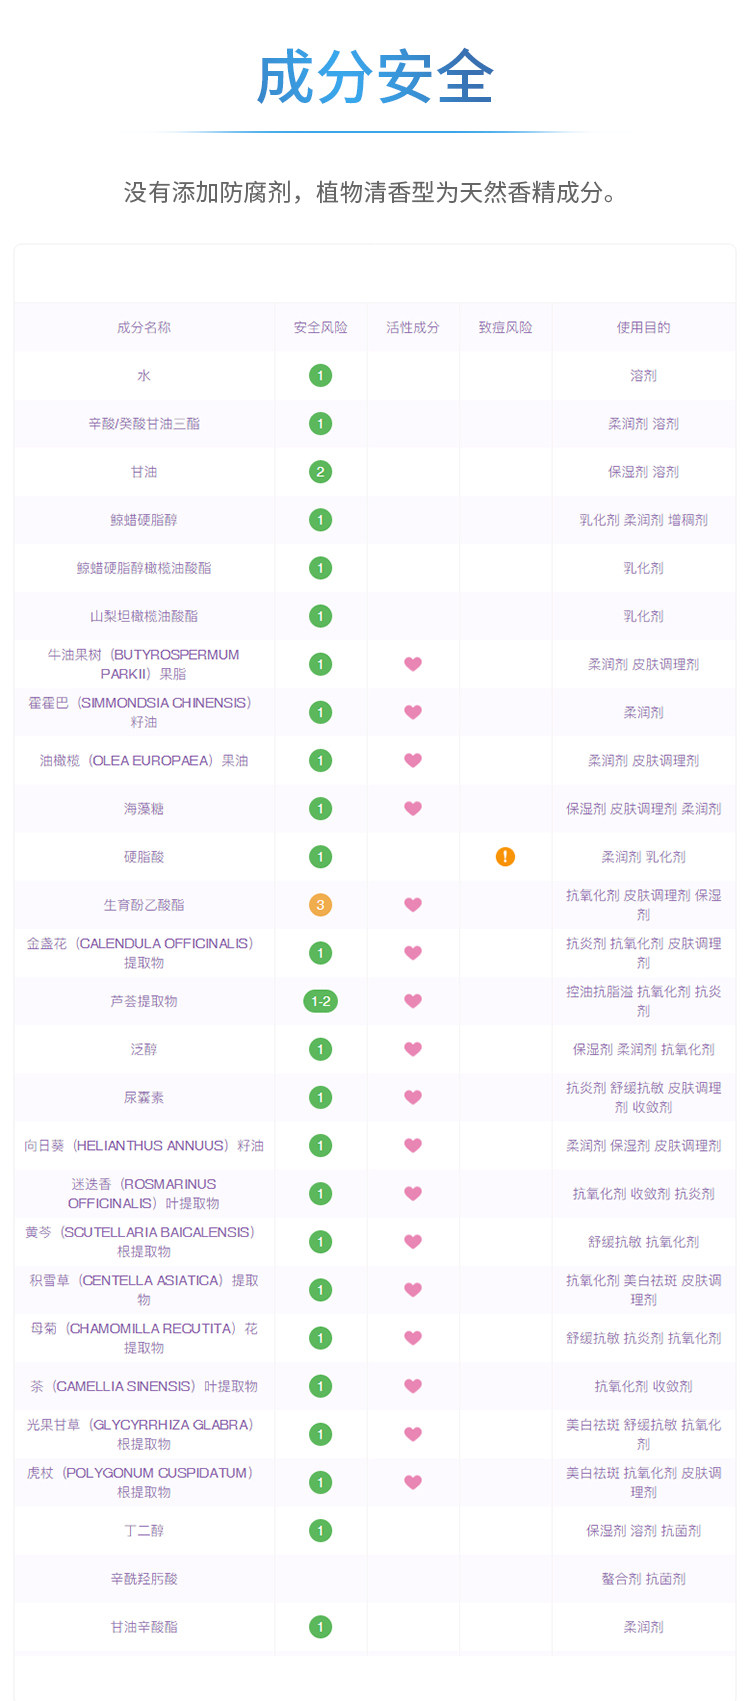
Task: Select the 致痘风险 column header
Action: [505, 327]
